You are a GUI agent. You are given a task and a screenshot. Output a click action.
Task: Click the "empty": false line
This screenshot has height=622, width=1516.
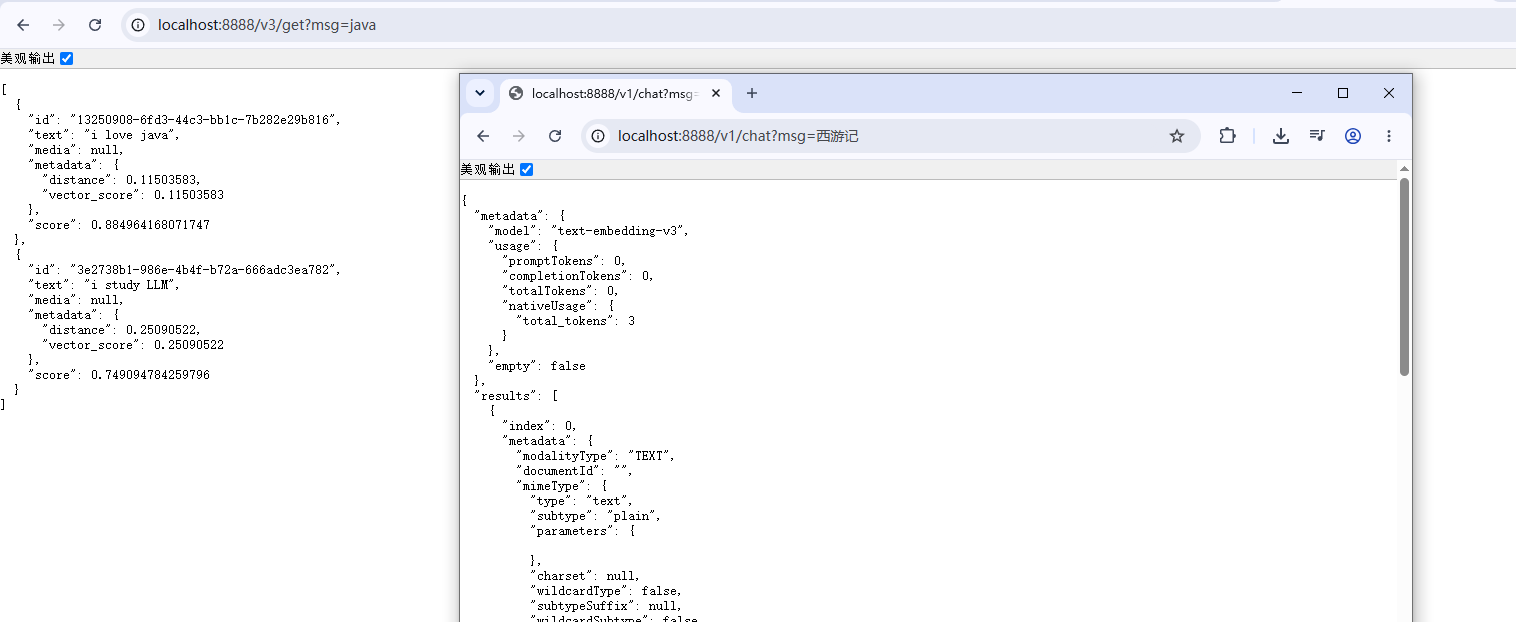point(537,366)
